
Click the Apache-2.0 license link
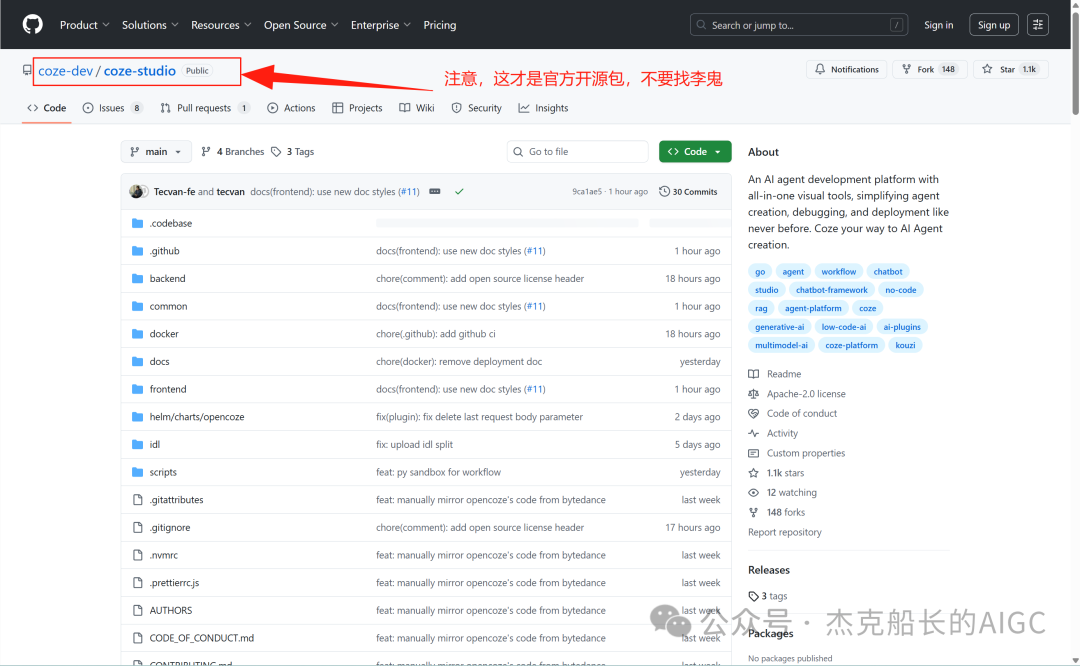[x=806, y=394]
